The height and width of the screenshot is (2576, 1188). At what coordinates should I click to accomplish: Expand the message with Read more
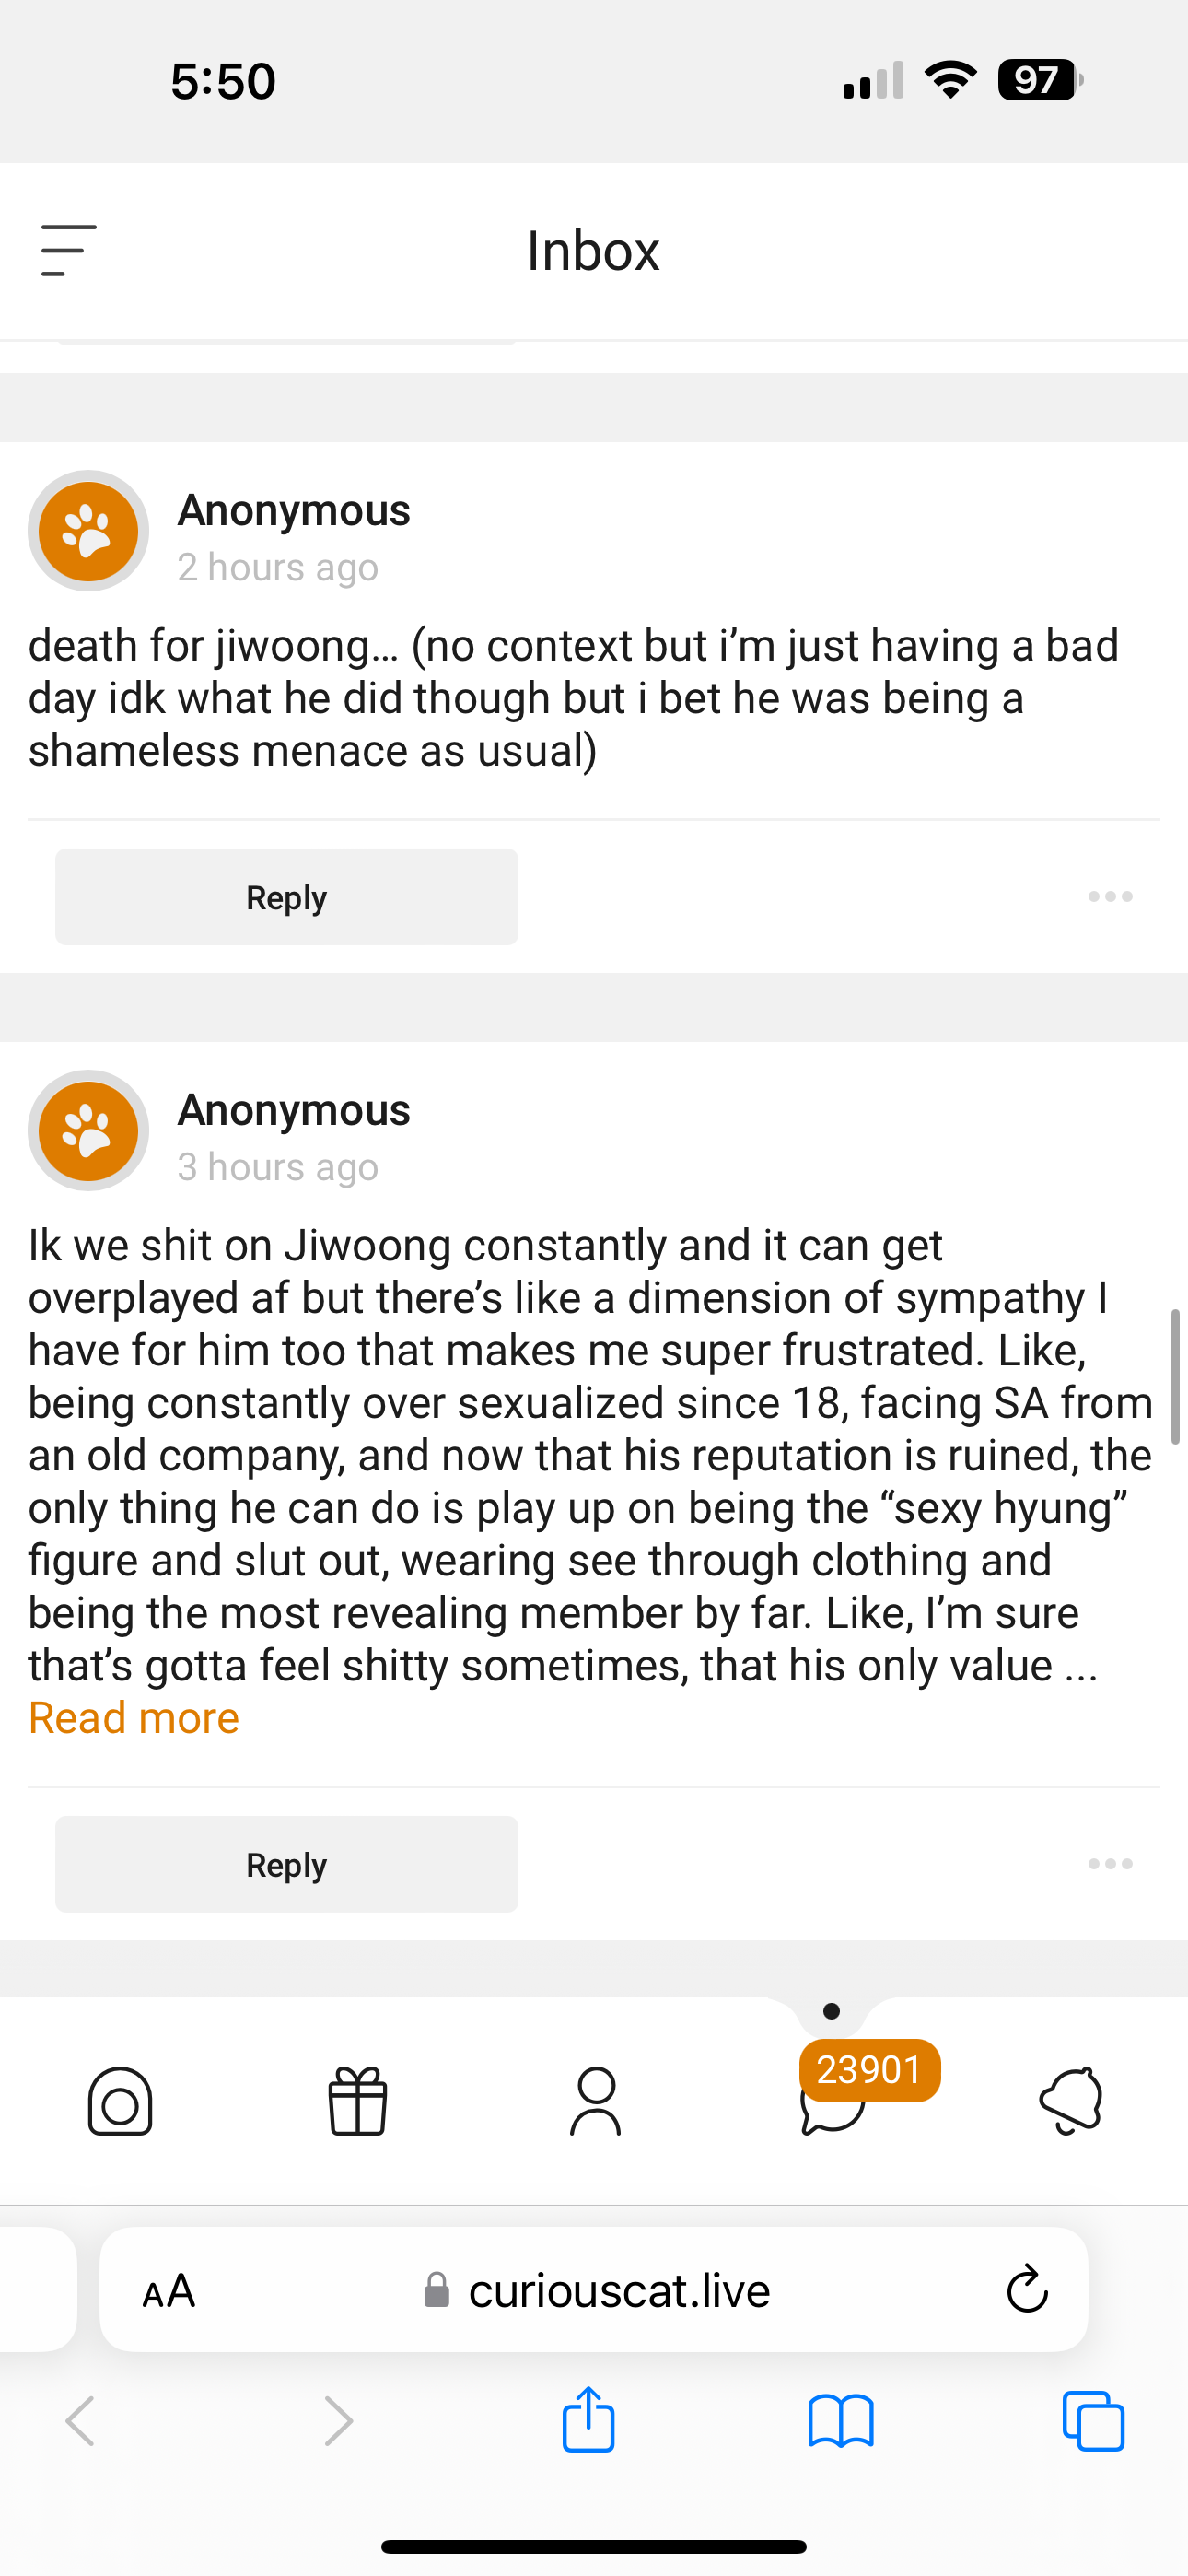pos(134,1718)
